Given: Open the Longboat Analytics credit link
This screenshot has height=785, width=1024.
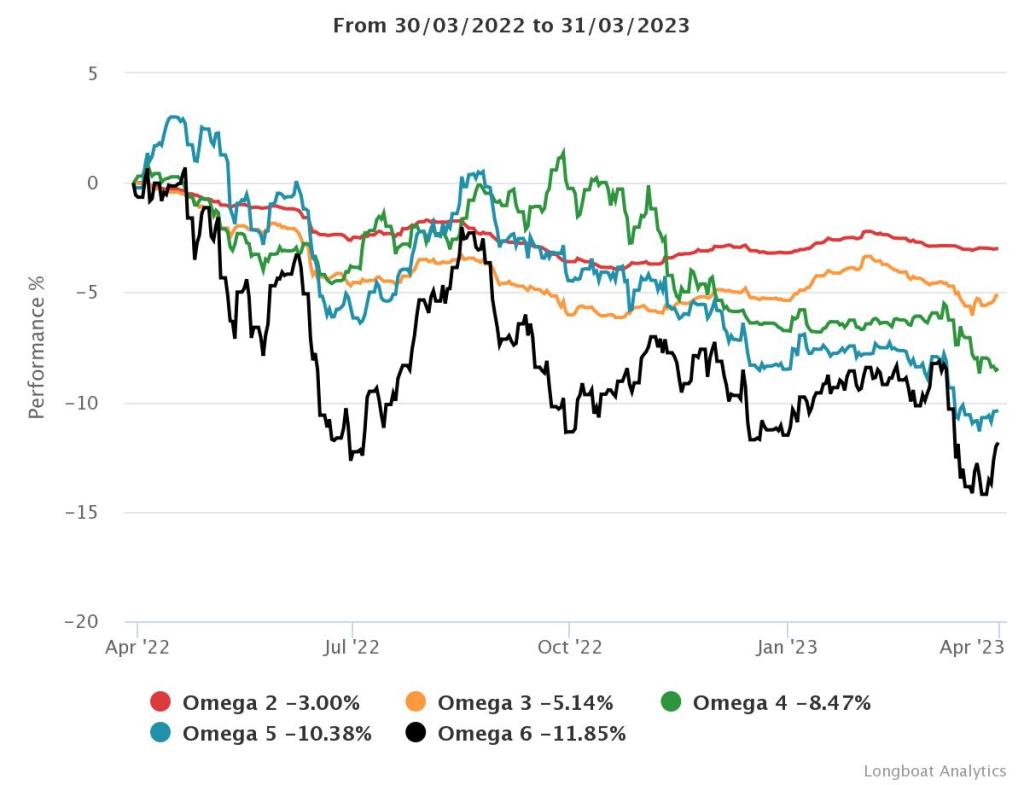Looking at the screenshot, I should 935,771.
